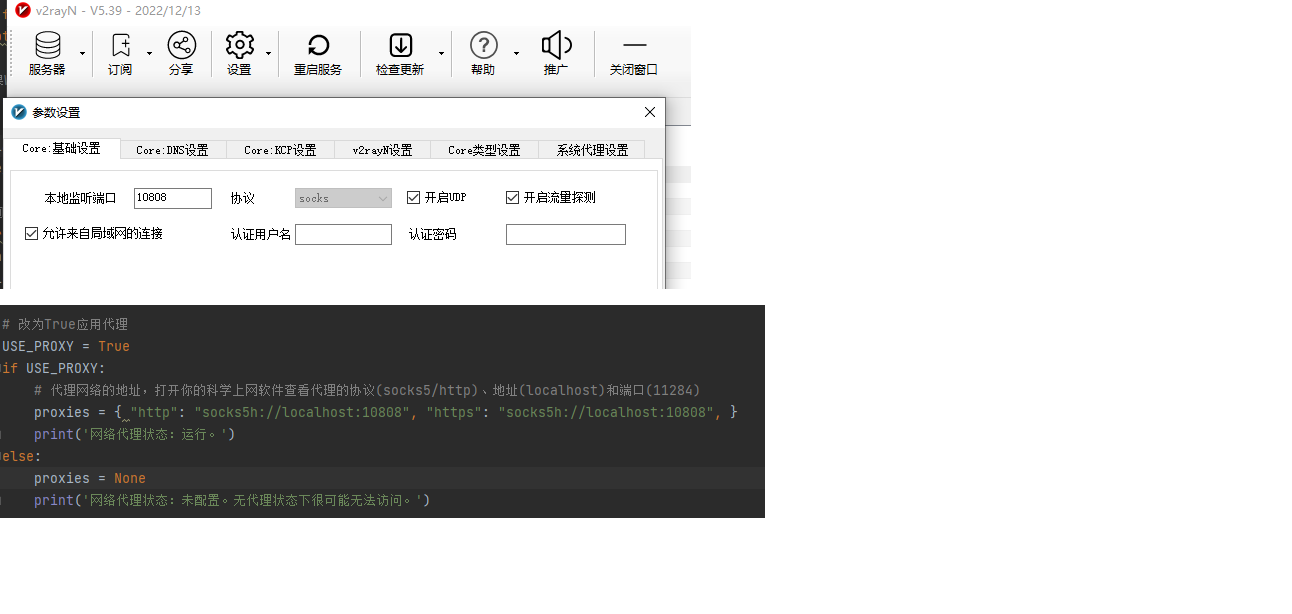Open the socks protocol dropdown
The height and width of the screenshot is (614, 1292).
342,197
